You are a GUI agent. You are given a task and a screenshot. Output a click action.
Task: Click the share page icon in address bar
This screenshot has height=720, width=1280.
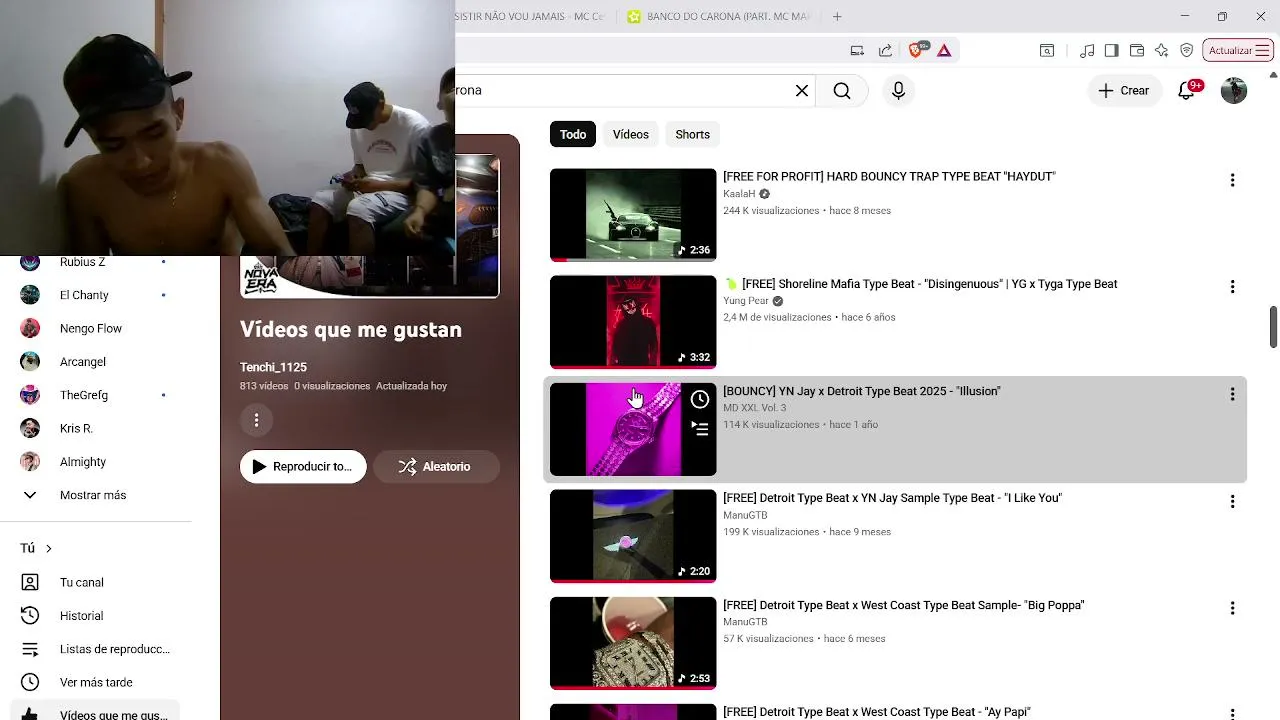click(x=885, y=50)
